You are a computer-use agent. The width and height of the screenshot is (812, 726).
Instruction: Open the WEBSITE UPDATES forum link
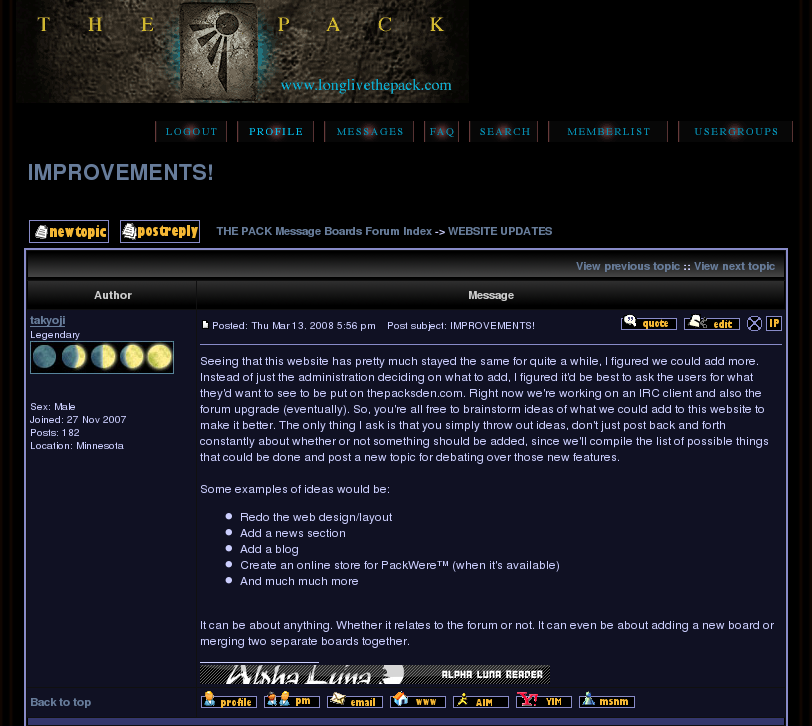(x=499, y=231)
